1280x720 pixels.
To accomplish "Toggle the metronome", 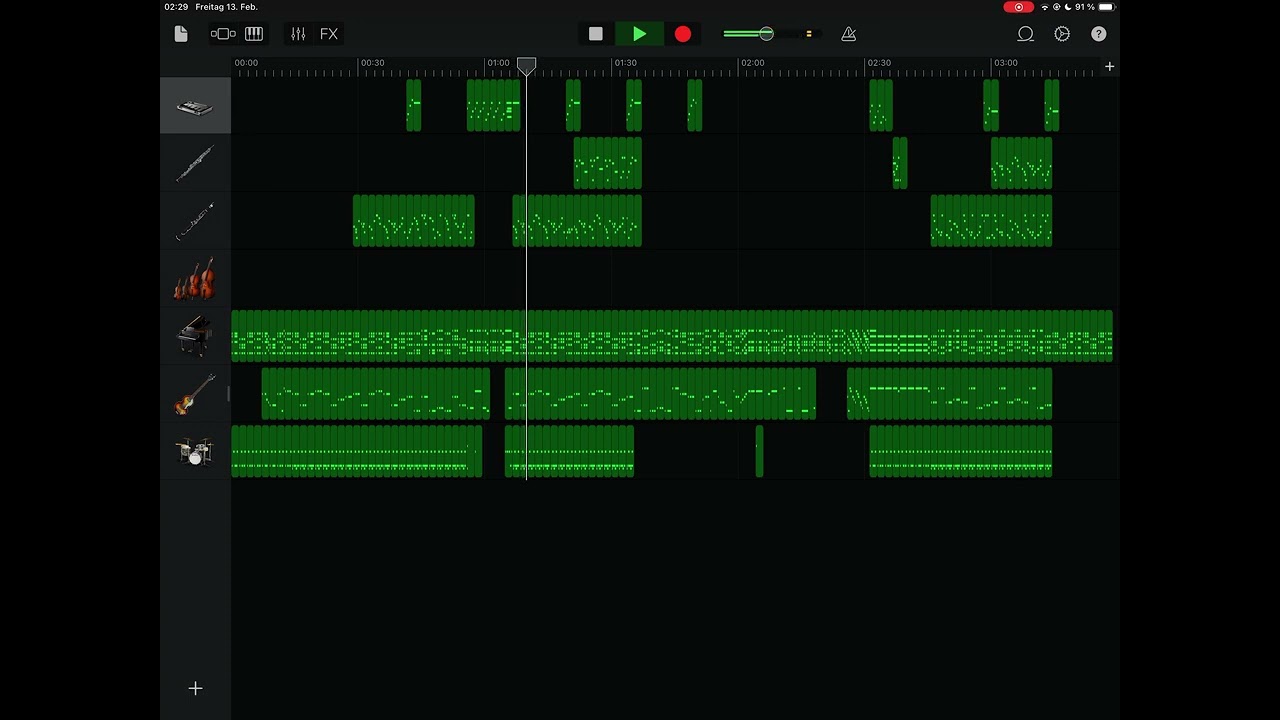I will click(849, 34).
